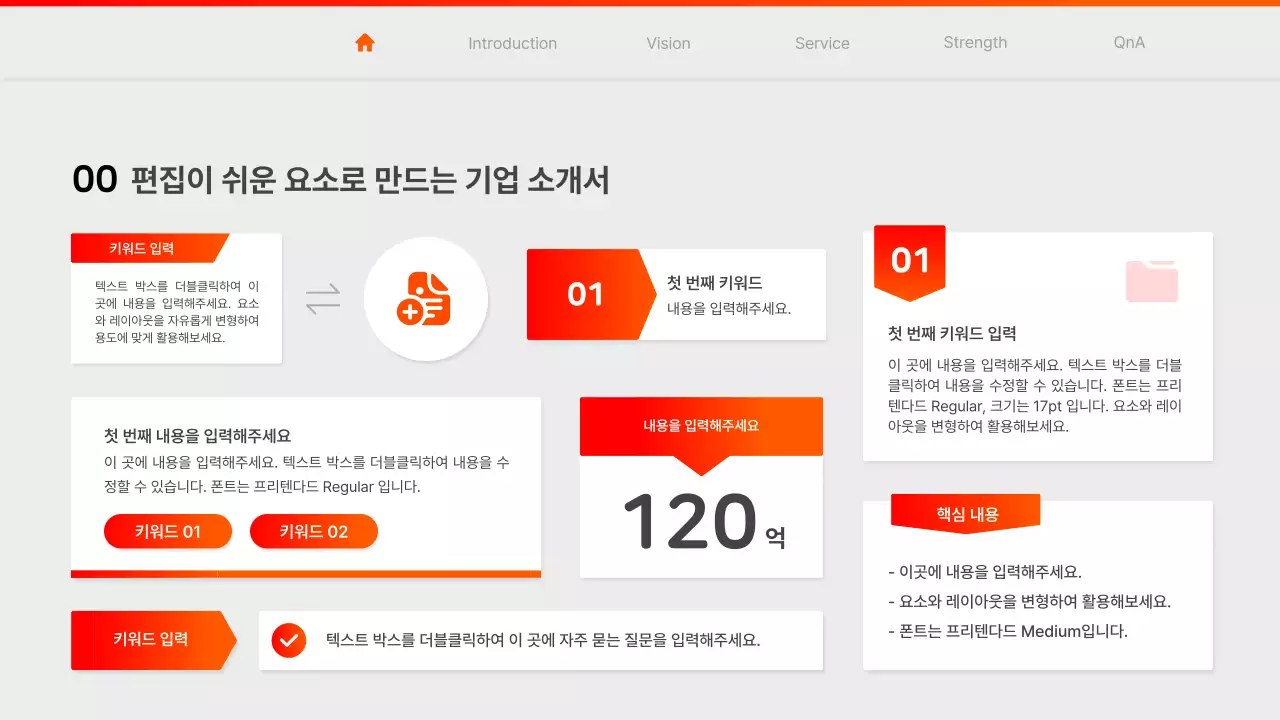This screenshot has width=1280, height=720.
Task: Open the QnA section
Action: pyautogui.click(x=1128, y=43)
